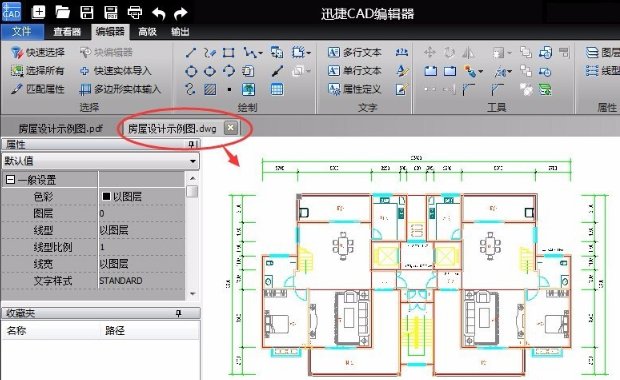Viewport: 620px width, 380px height.
Task: Open the dashed-selection tool dropdown in 绘制
Action: (x=308, y=53)
